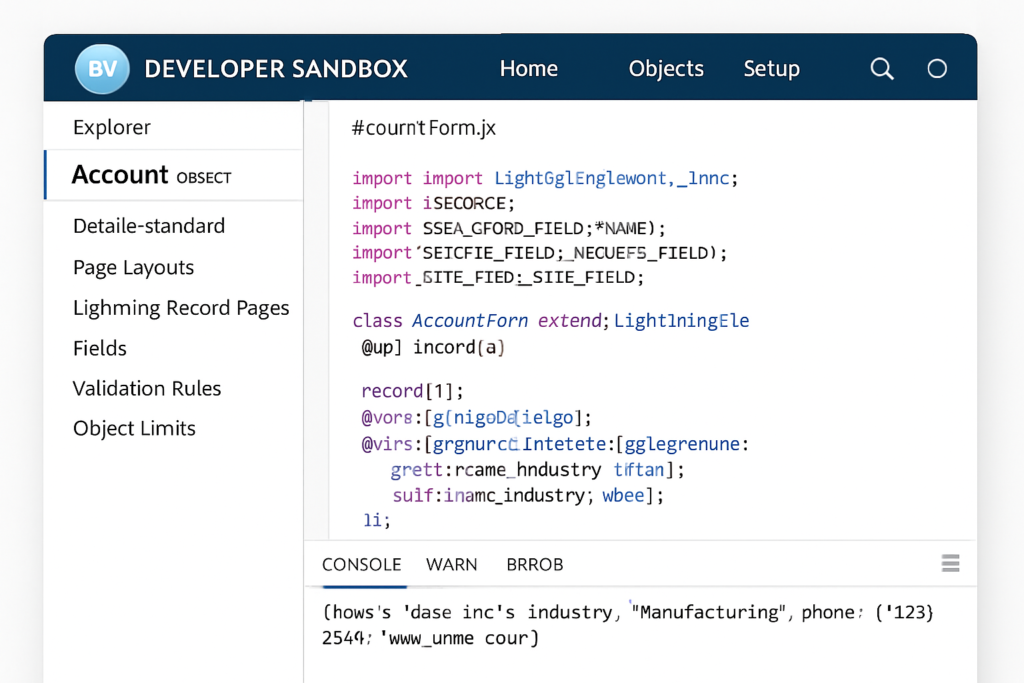Check Object Limits
The width and height of the screenshot is (1024, 683).
pos(134,428)
